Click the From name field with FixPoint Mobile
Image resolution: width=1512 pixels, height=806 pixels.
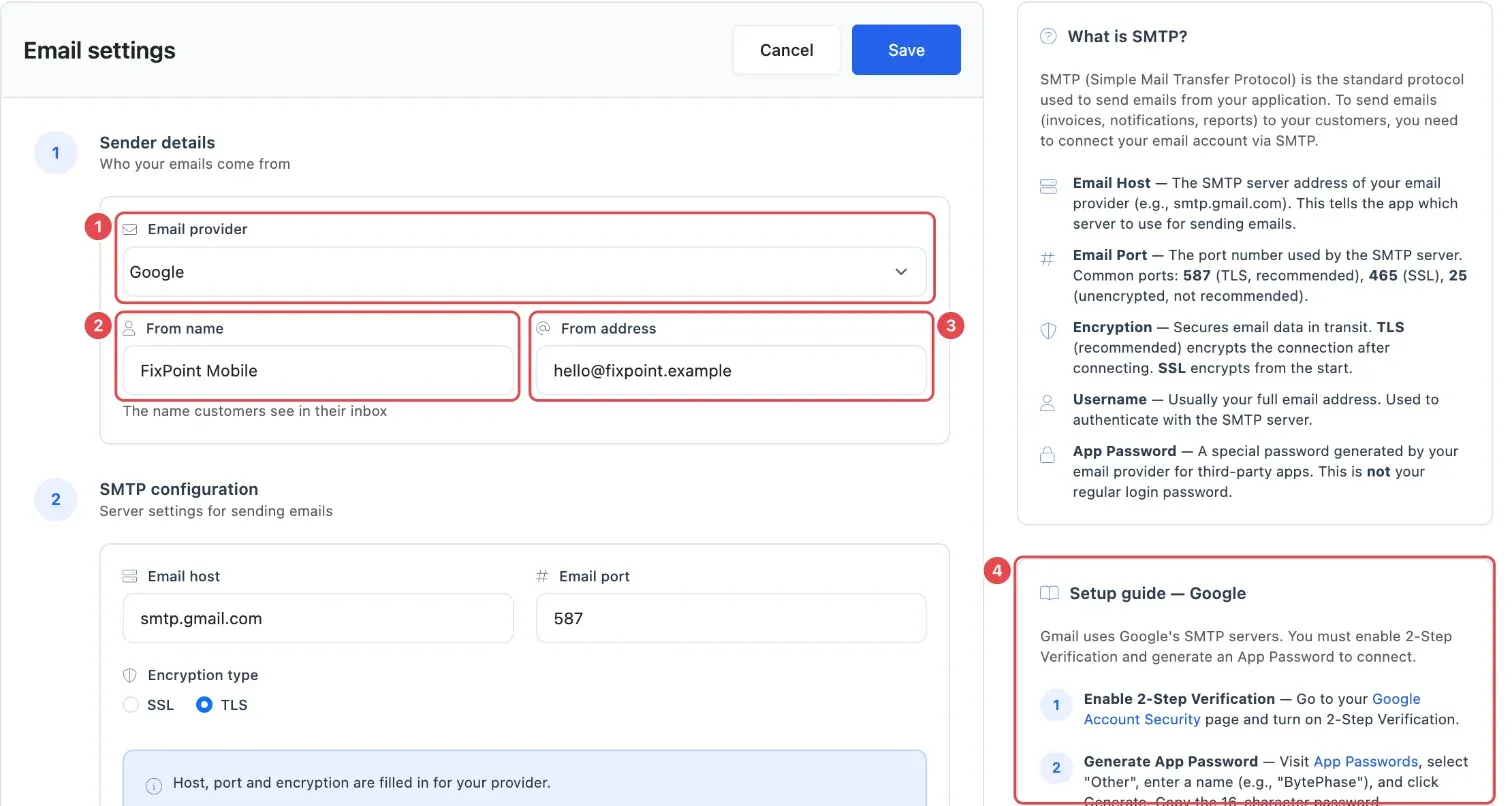click(318, 371)
